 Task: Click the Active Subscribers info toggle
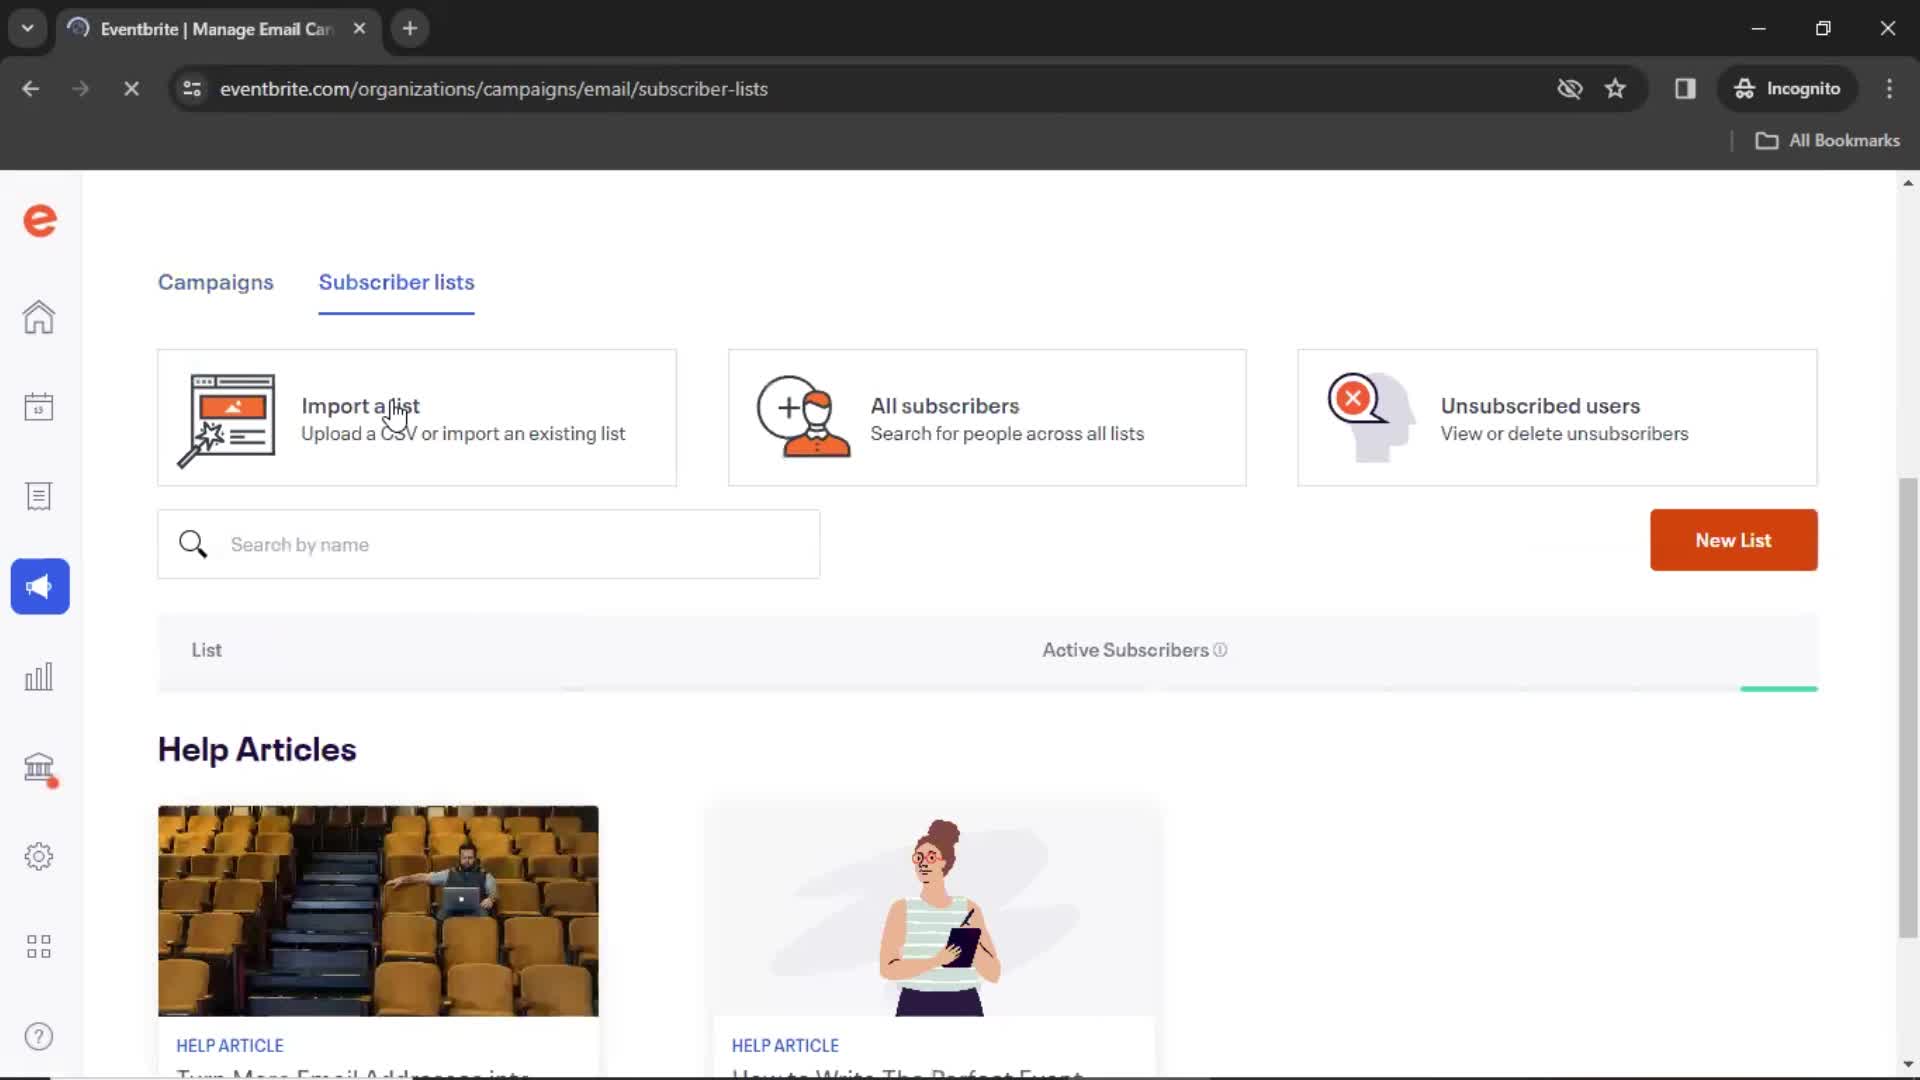1218,650
